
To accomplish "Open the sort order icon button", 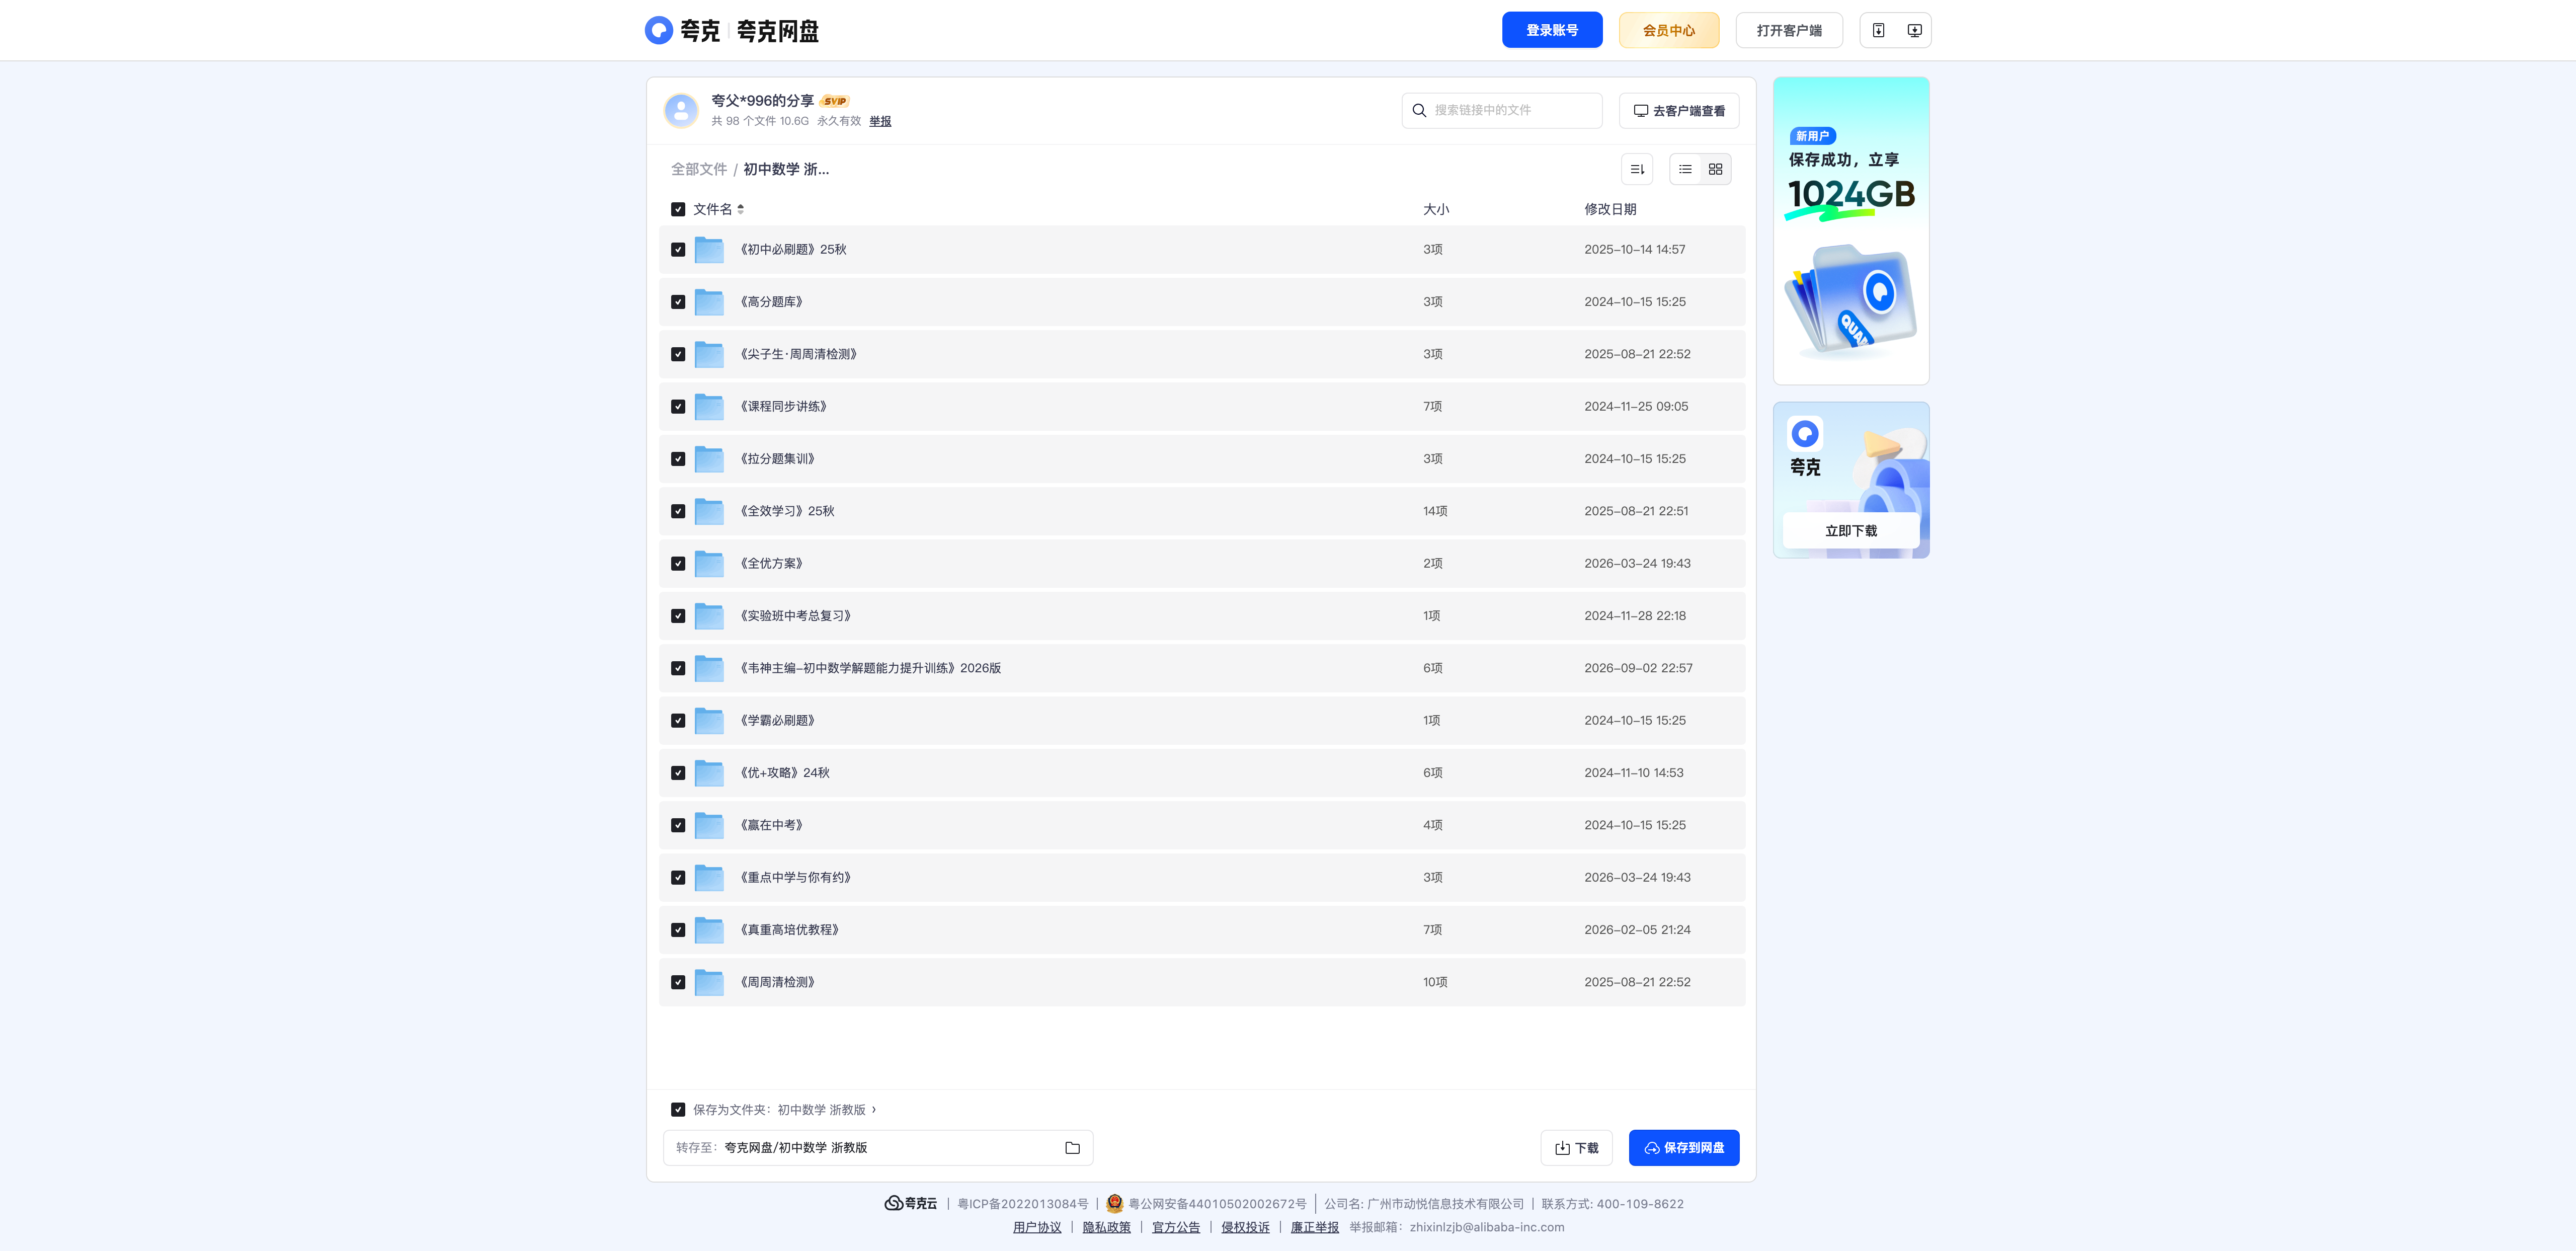I will click(x=1637, y=169).
